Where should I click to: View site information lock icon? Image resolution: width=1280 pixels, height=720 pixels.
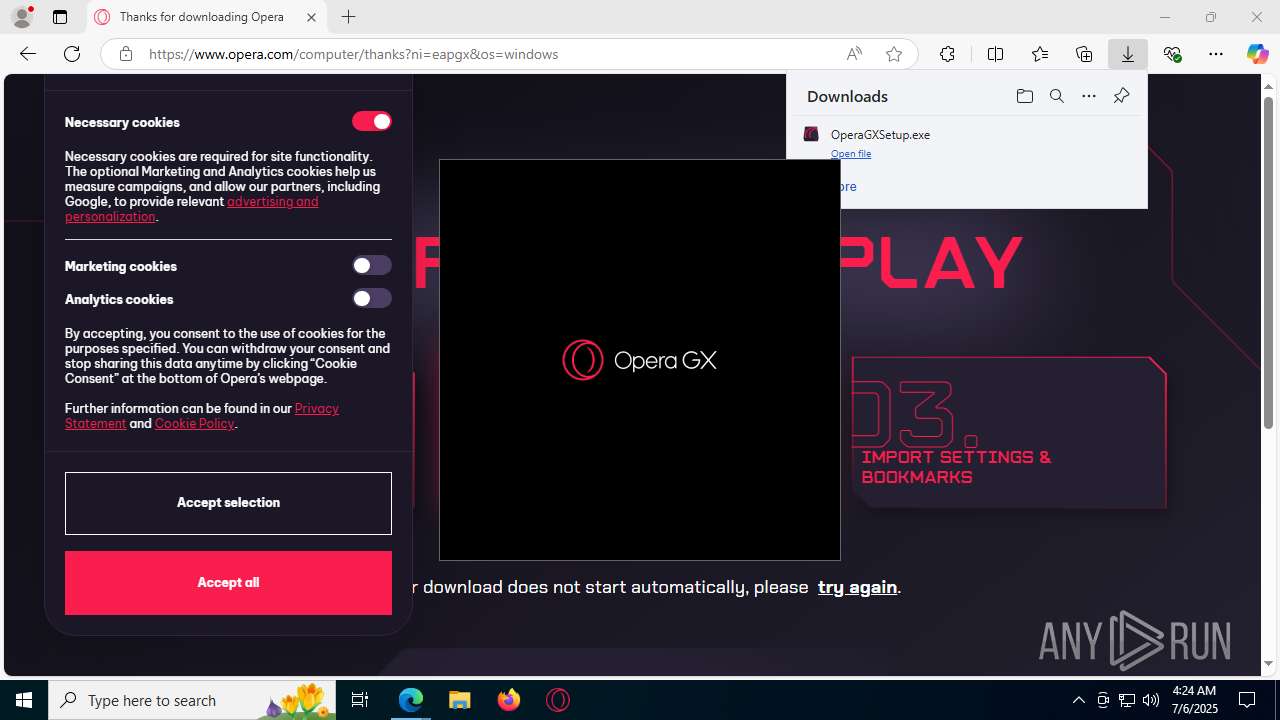pos(125,54)
